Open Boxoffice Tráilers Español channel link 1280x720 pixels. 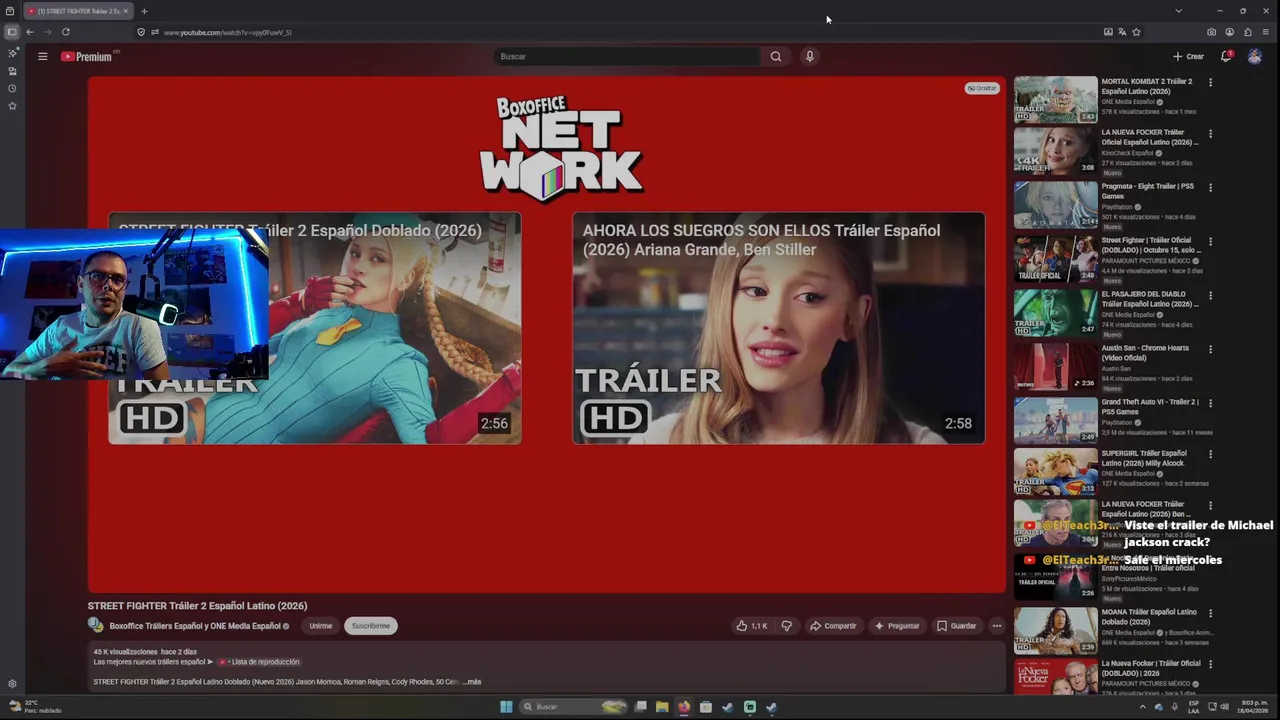click(x=195, y=626)
